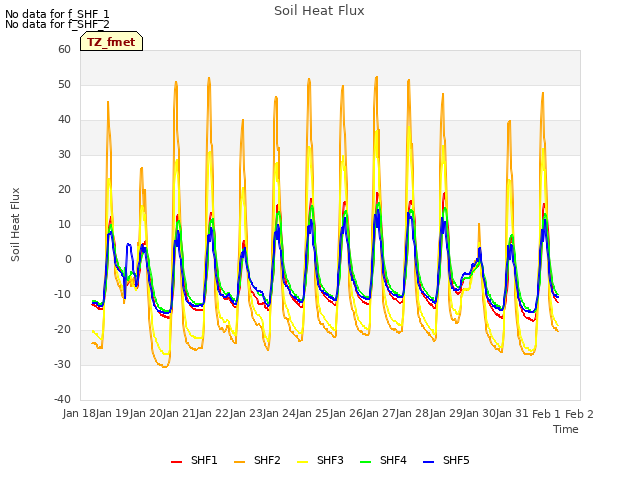Click the Jan 19 x-axis tick label
Screen dimensions: 640x480
click(113, 413)
